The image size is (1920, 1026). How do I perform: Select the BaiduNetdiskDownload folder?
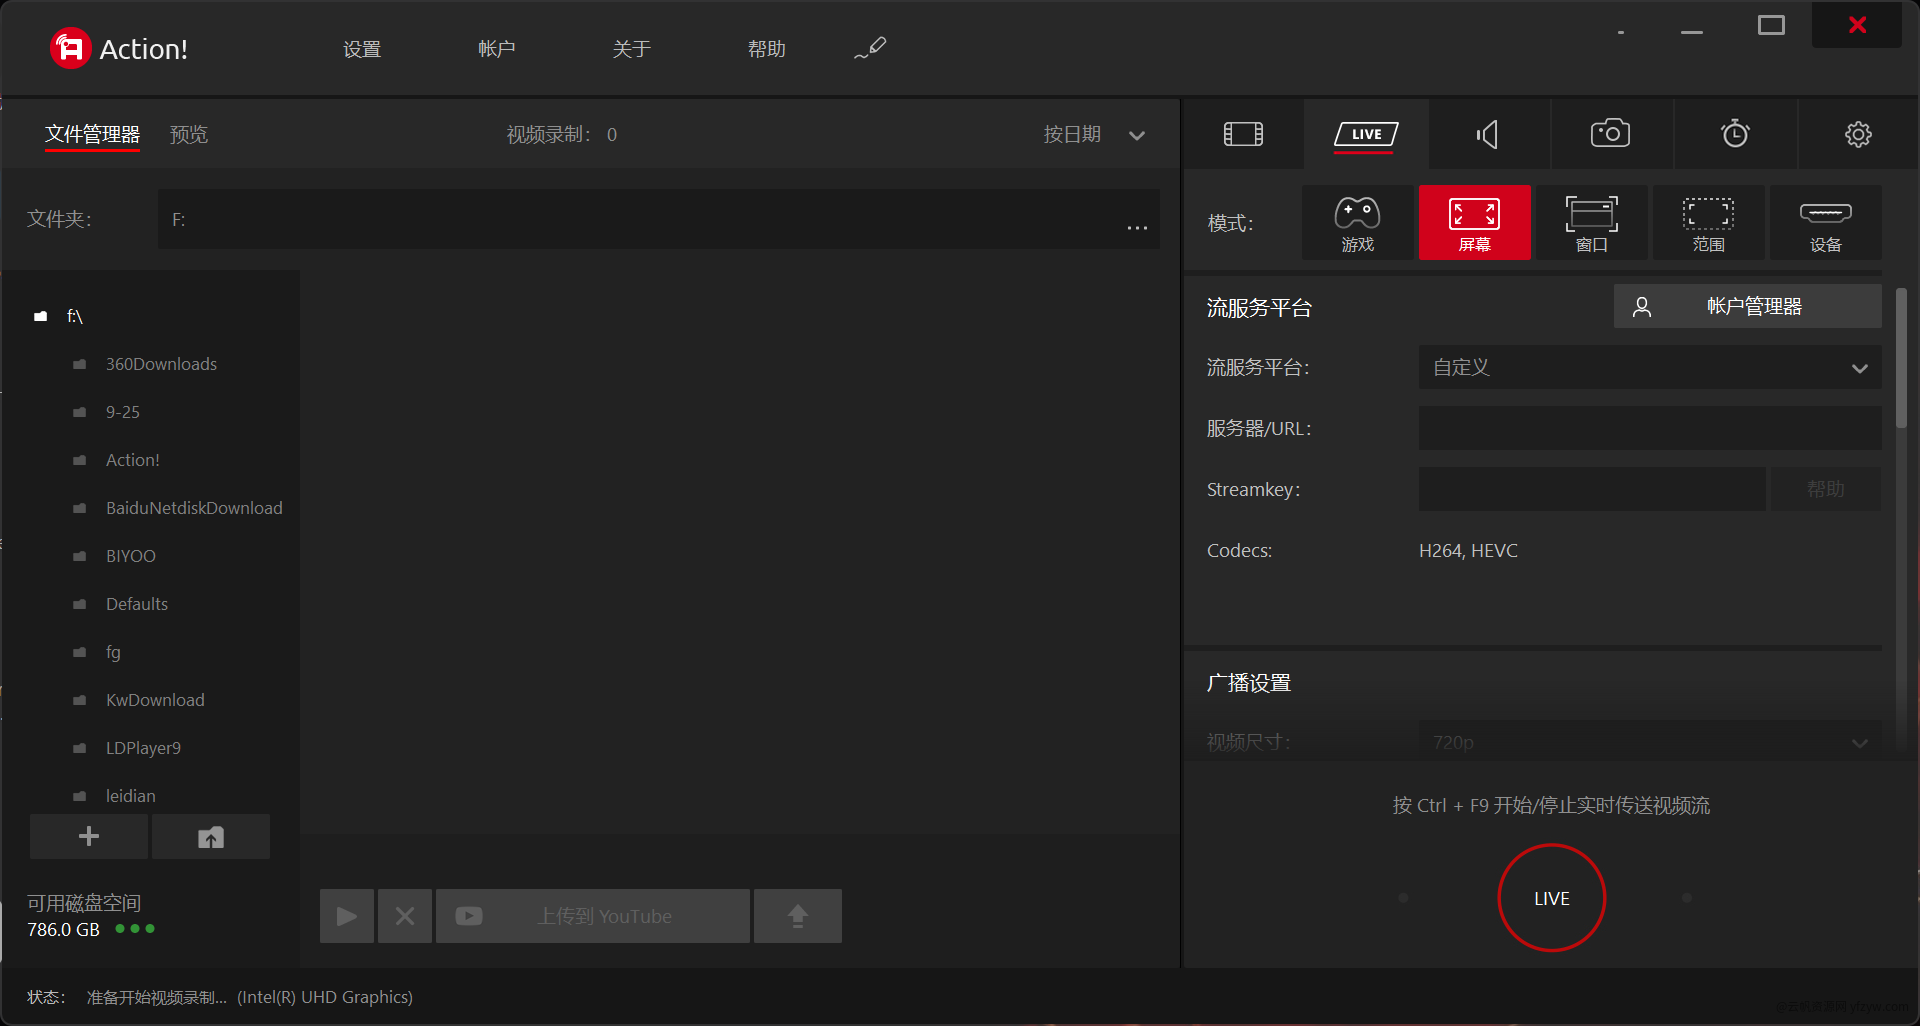tap(194, 508)
